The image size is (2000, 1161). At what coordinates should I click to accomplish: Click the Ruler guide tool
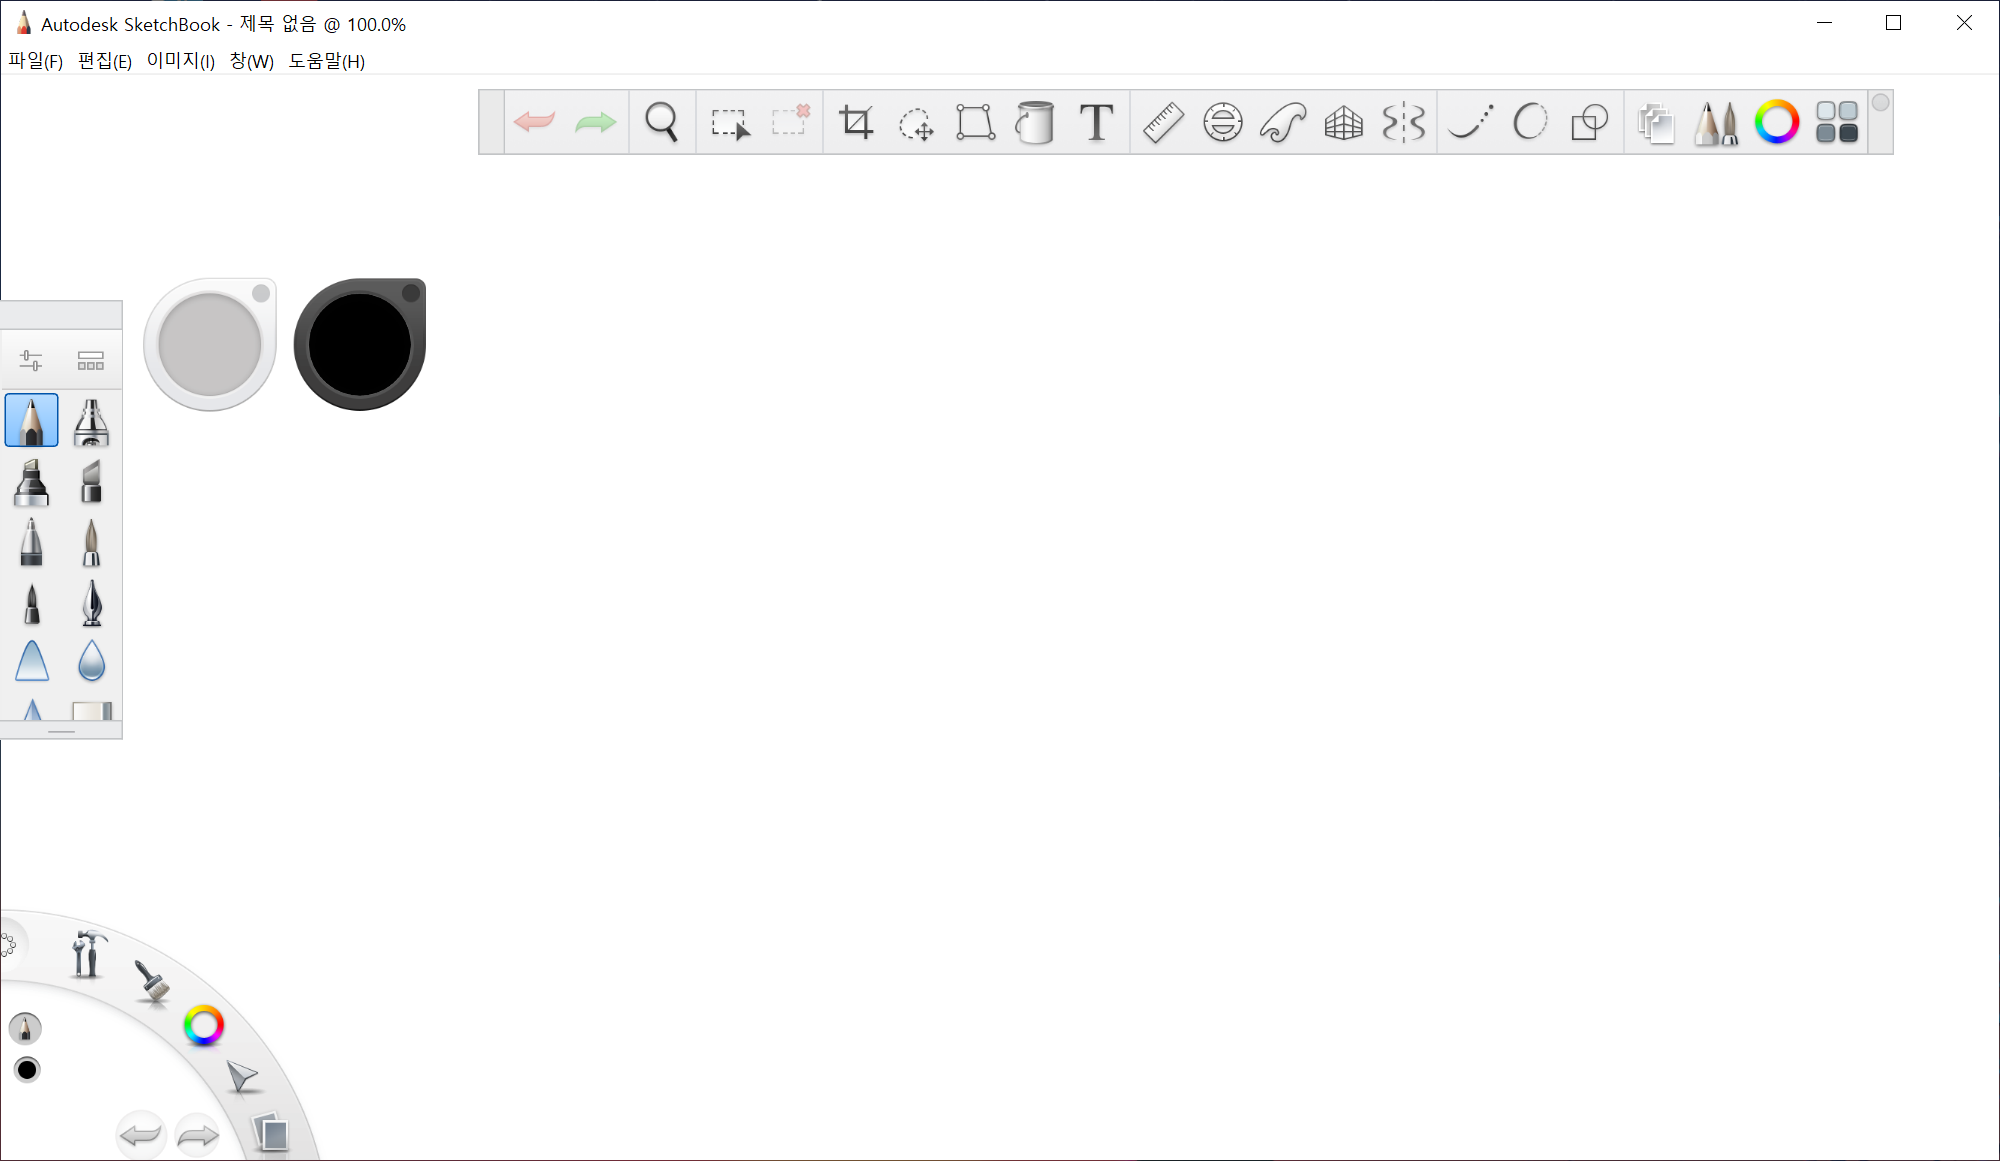1163,123
